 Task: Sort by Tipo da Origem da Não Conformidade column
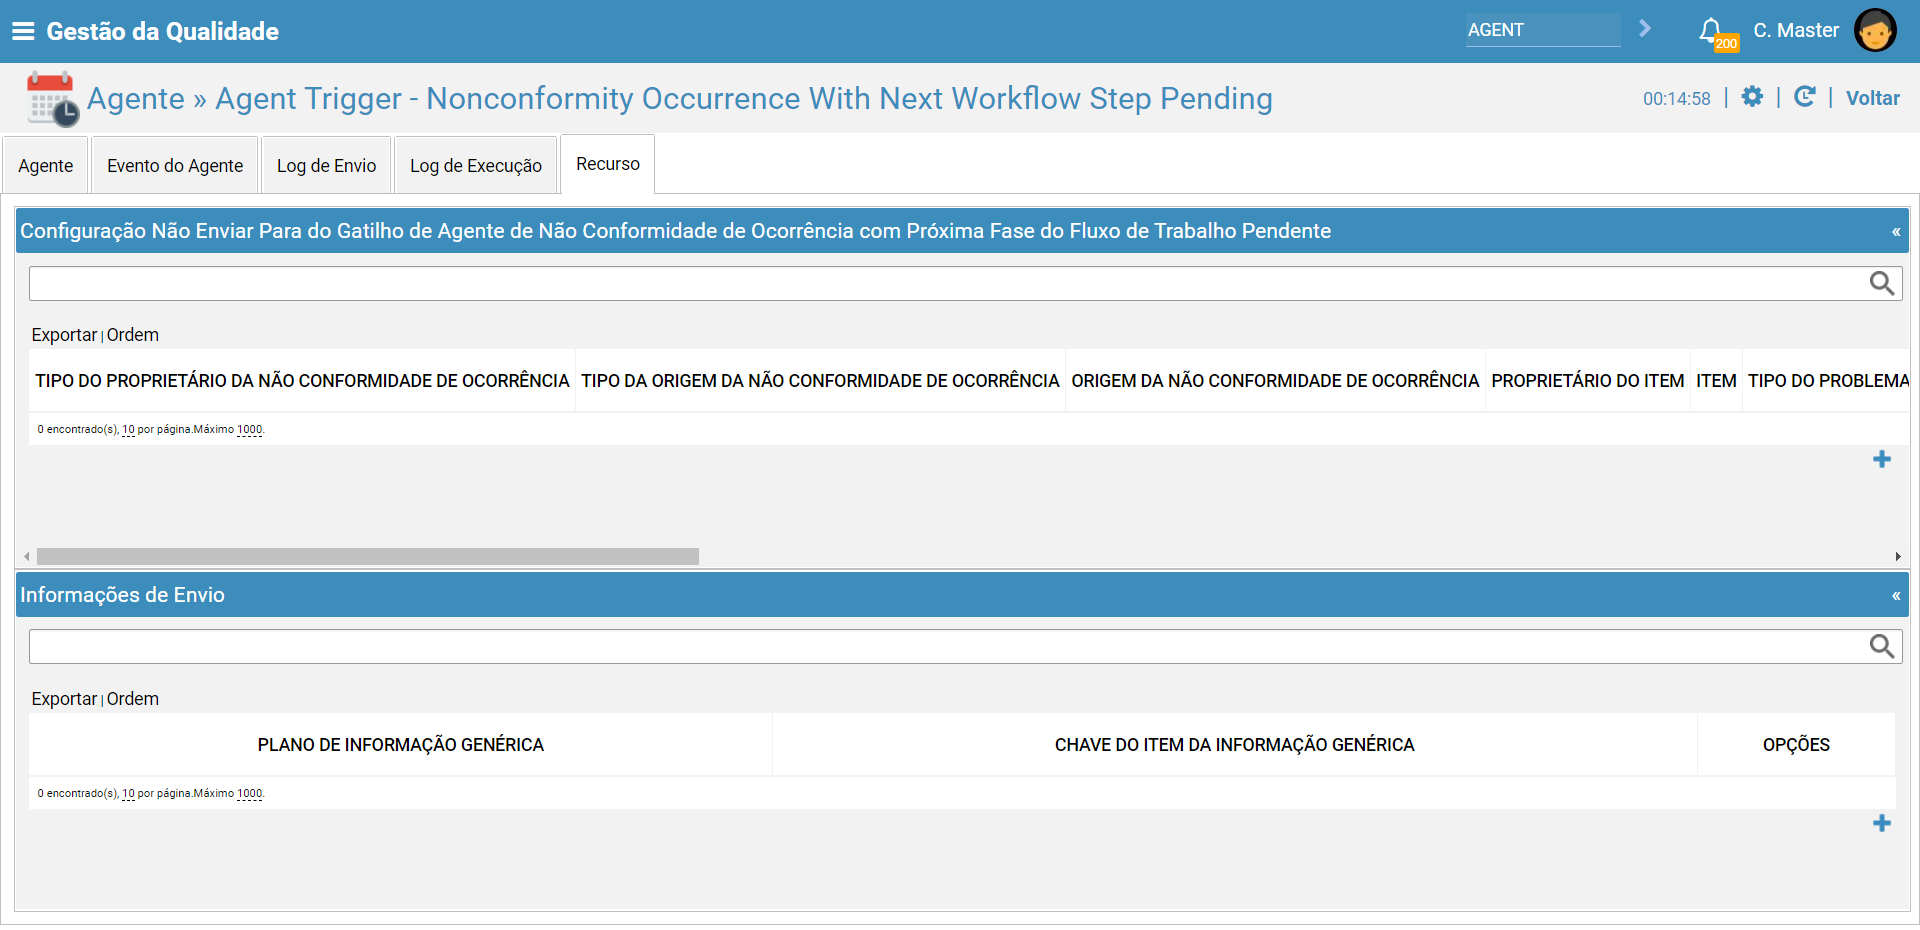(820, 381)
